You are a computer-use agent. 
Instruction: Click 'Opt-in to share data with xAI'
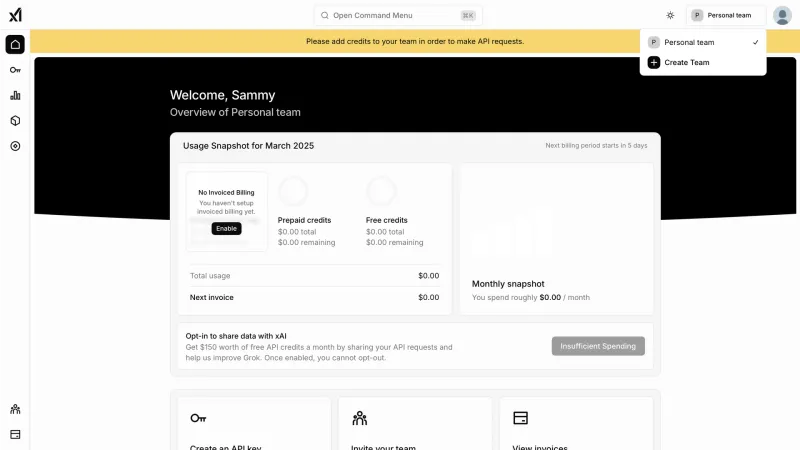tap(236, 336)
